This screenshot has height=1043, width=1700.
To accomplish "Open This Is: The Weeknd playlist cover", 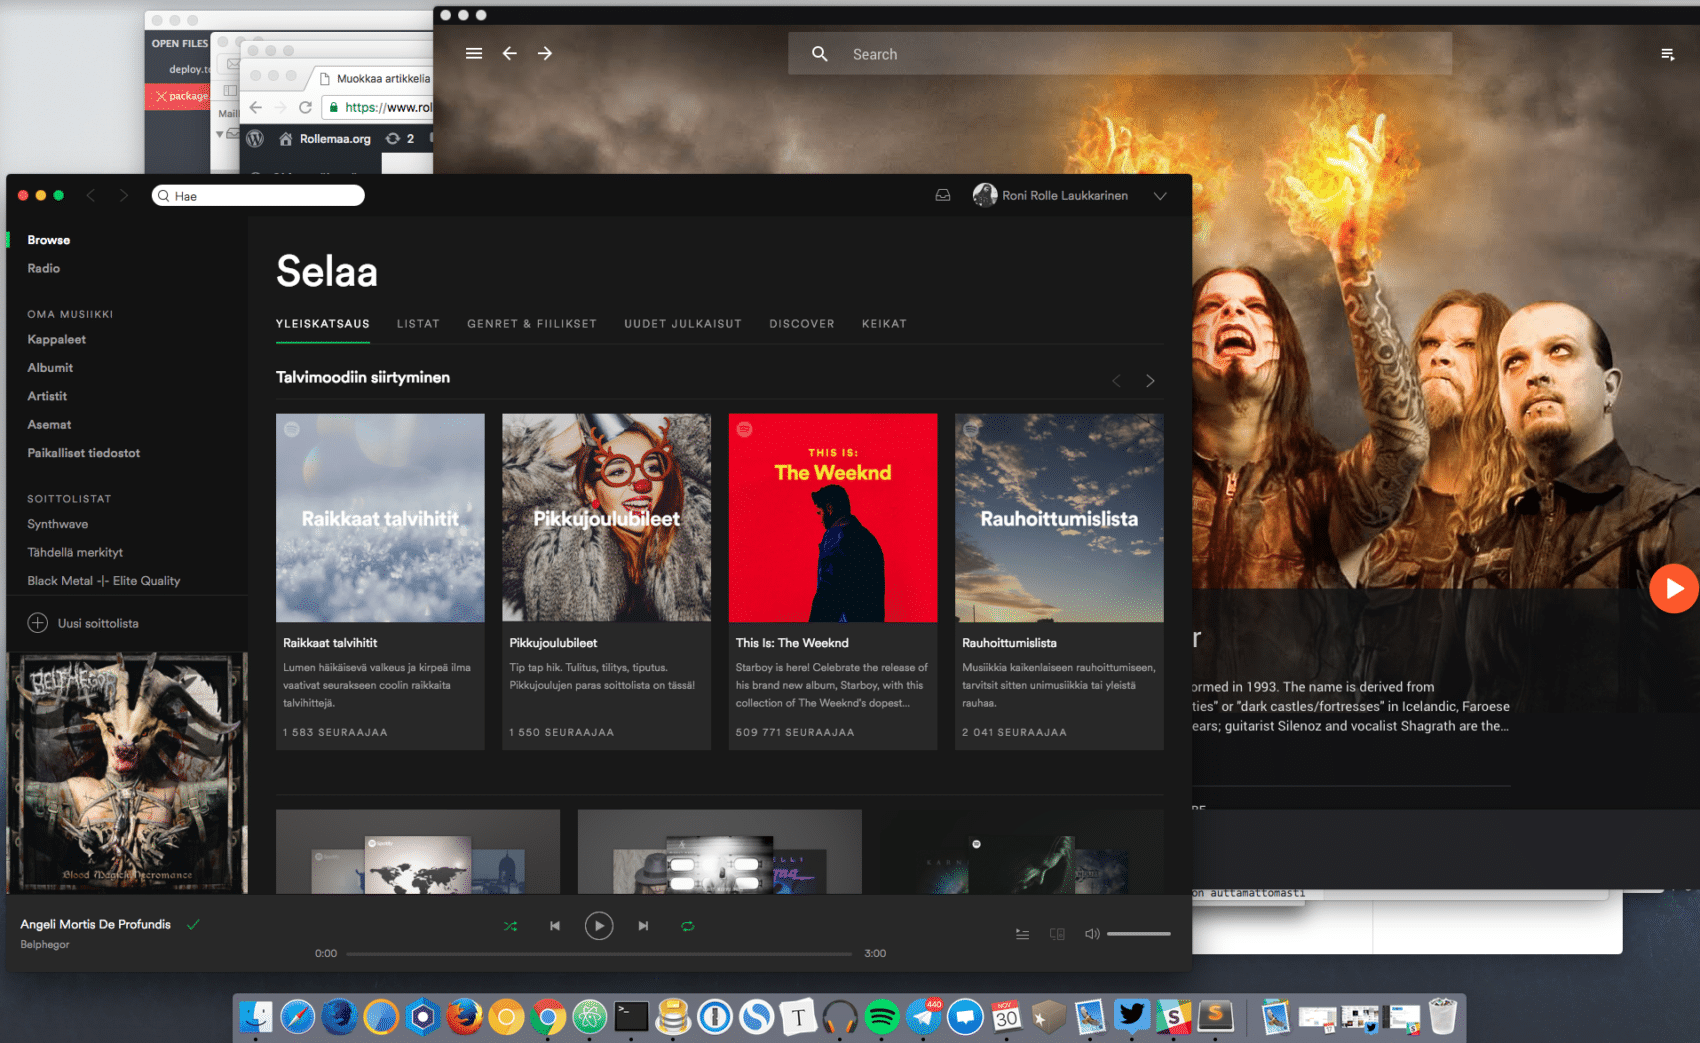I will pos(833,518).
